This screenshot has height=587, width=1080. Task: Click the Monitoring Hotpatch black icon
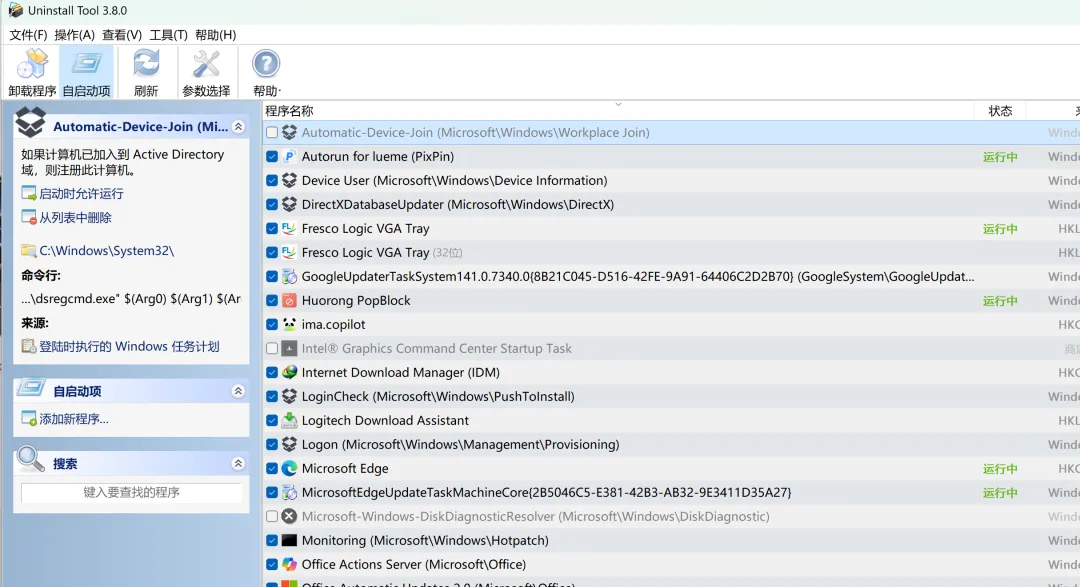[289, 540]
